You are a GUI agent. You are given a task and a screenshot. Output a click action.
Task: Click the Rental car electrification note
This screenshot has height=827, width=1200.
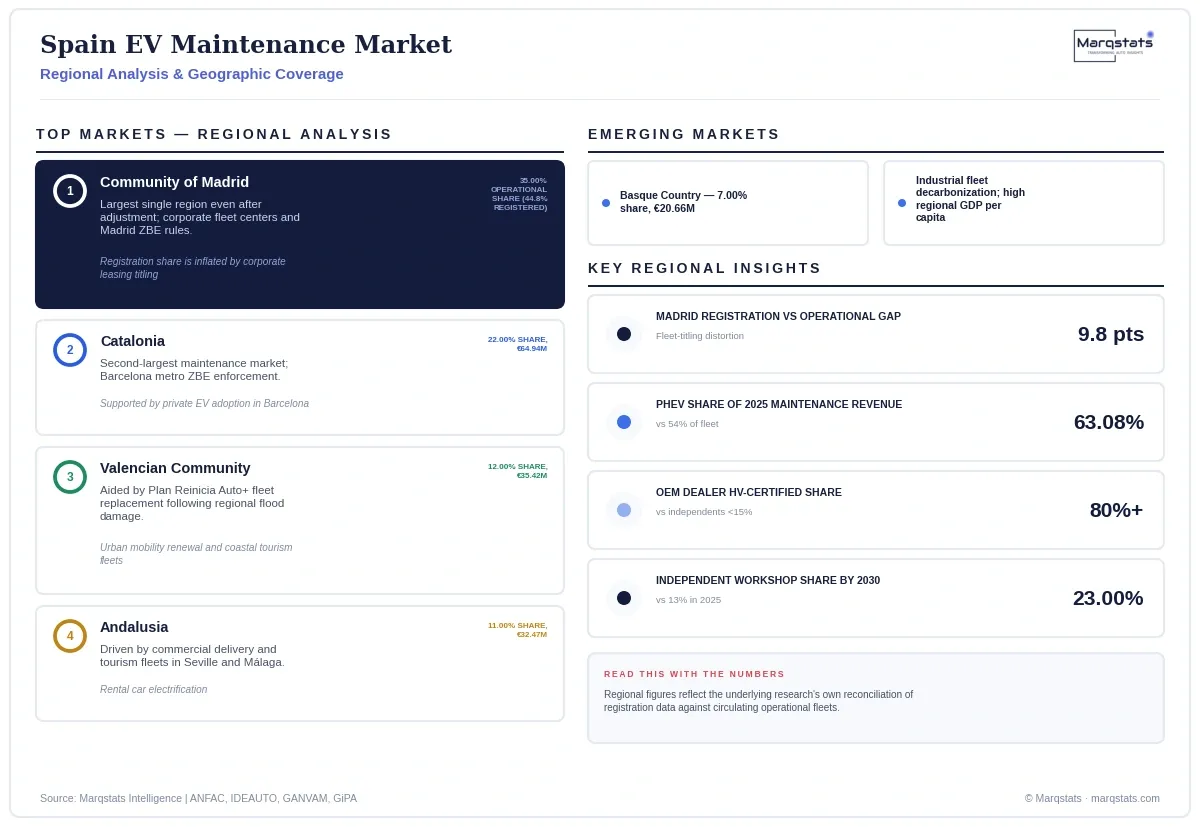(154, 690)
